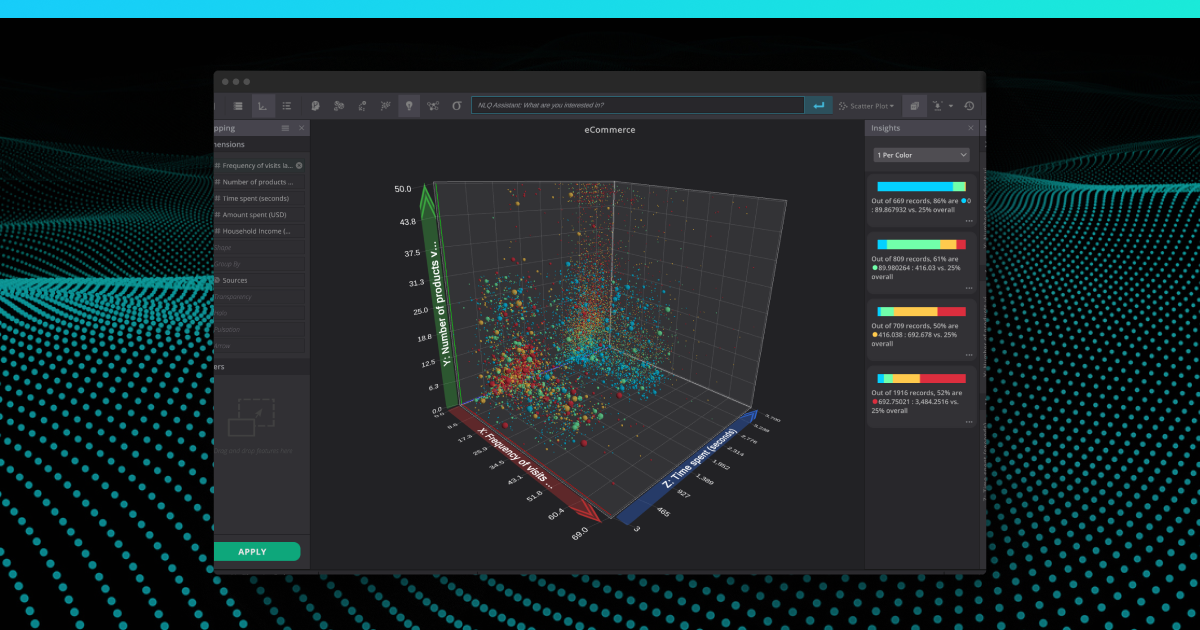Screen dimensions: 1200x630
Task: Click the scattered-nodes anomaly detection icon
Action: point(386,105)
